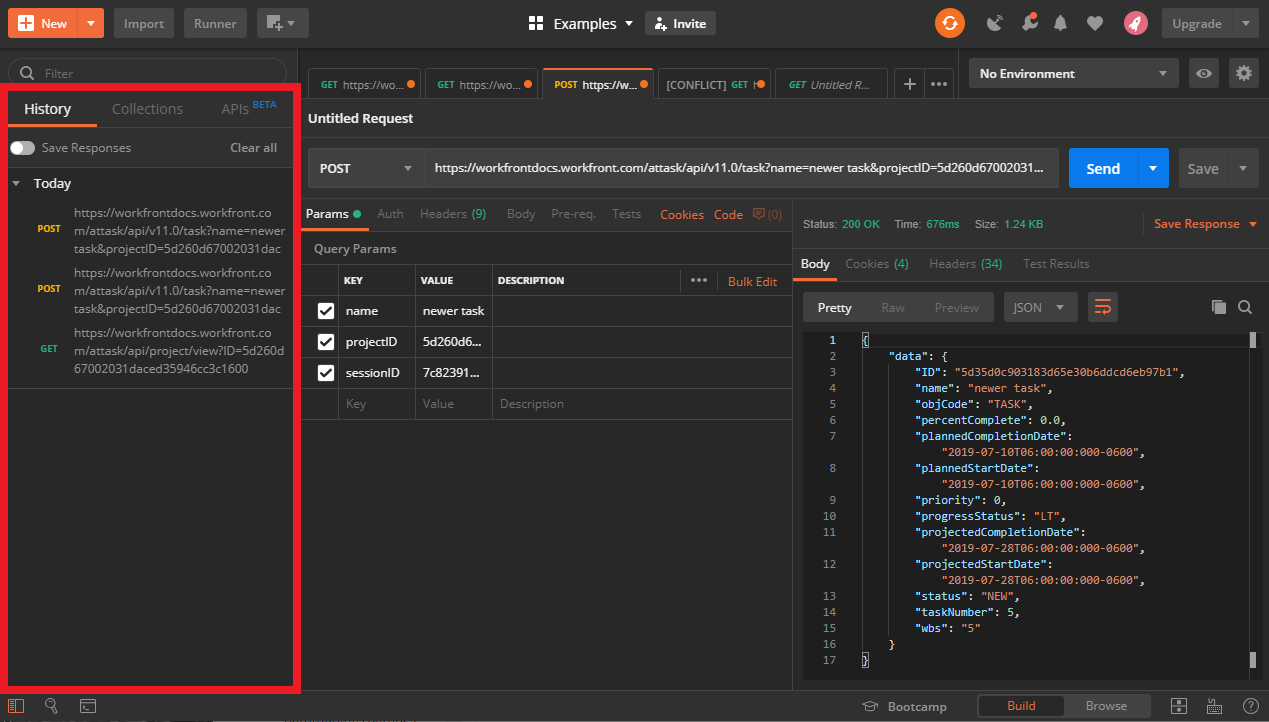
Task: Uncheck the sessionID param checkbox
Action: coord(325,373)
